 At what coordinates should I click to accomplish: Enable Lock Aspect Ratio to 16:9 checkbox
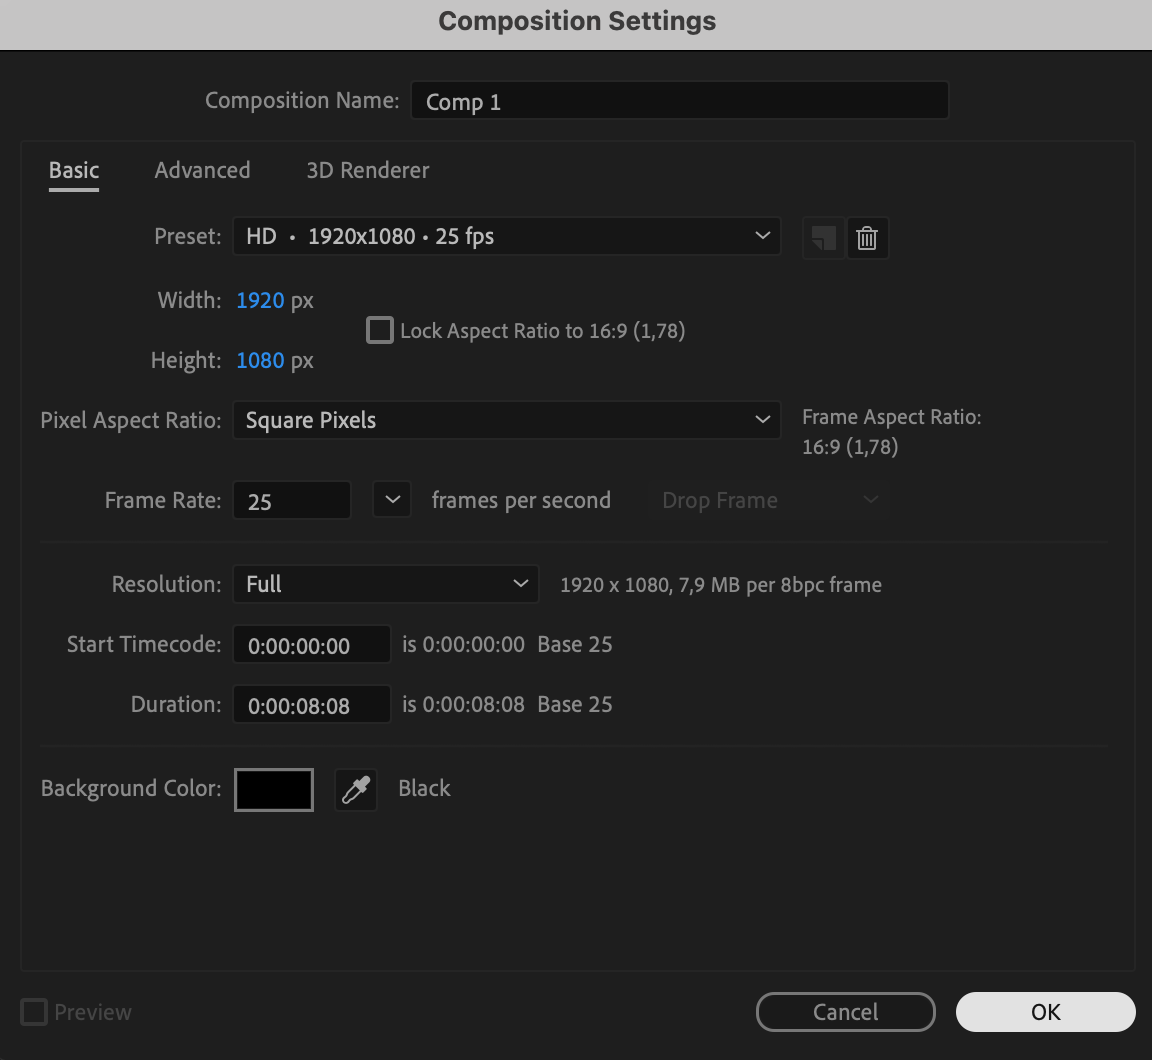[380, 330]
